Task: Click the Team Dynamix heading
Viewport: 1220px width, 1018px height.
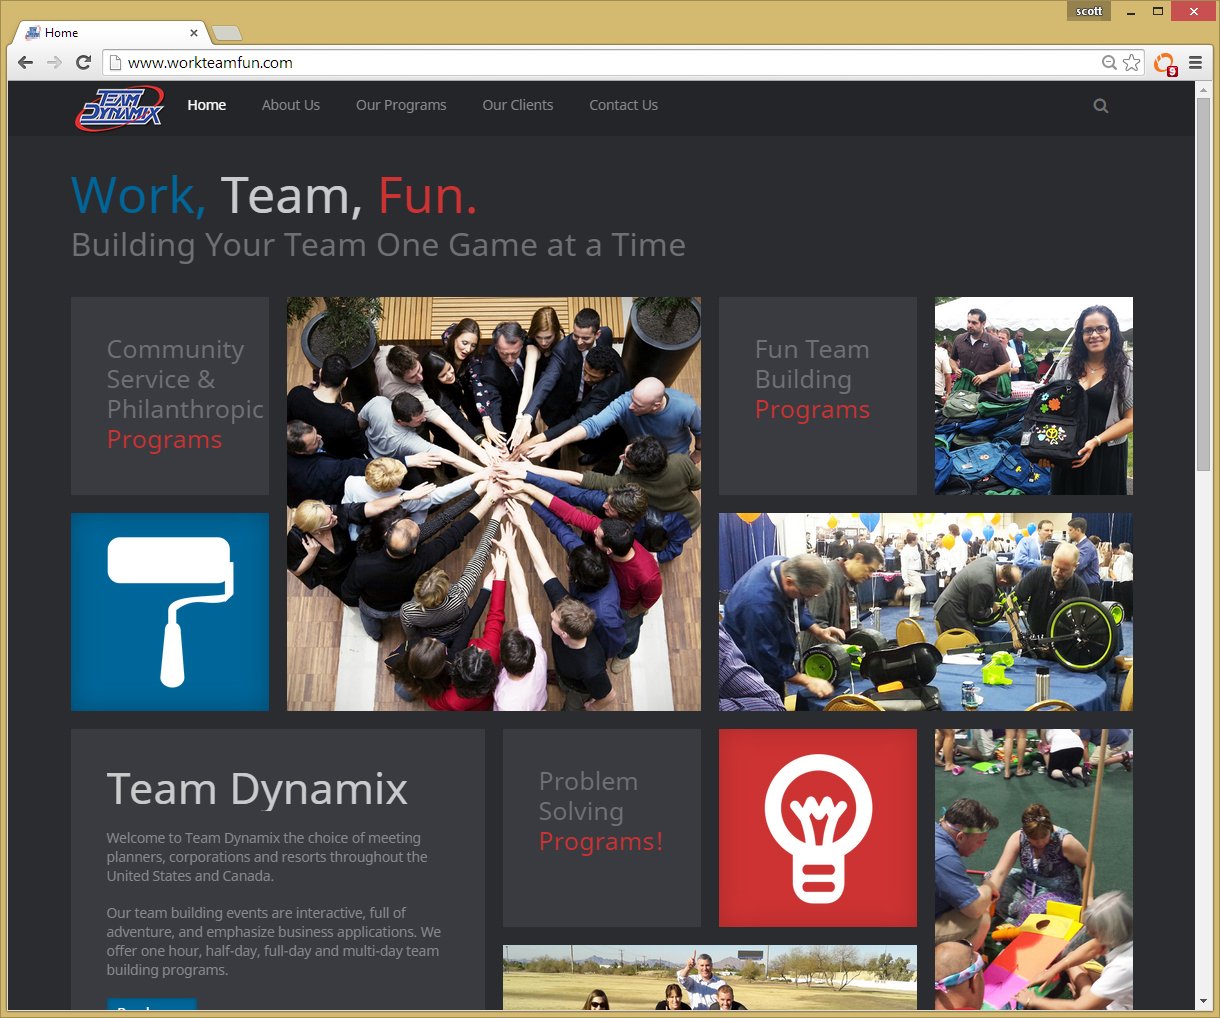Action: click(x=257, y=789)
